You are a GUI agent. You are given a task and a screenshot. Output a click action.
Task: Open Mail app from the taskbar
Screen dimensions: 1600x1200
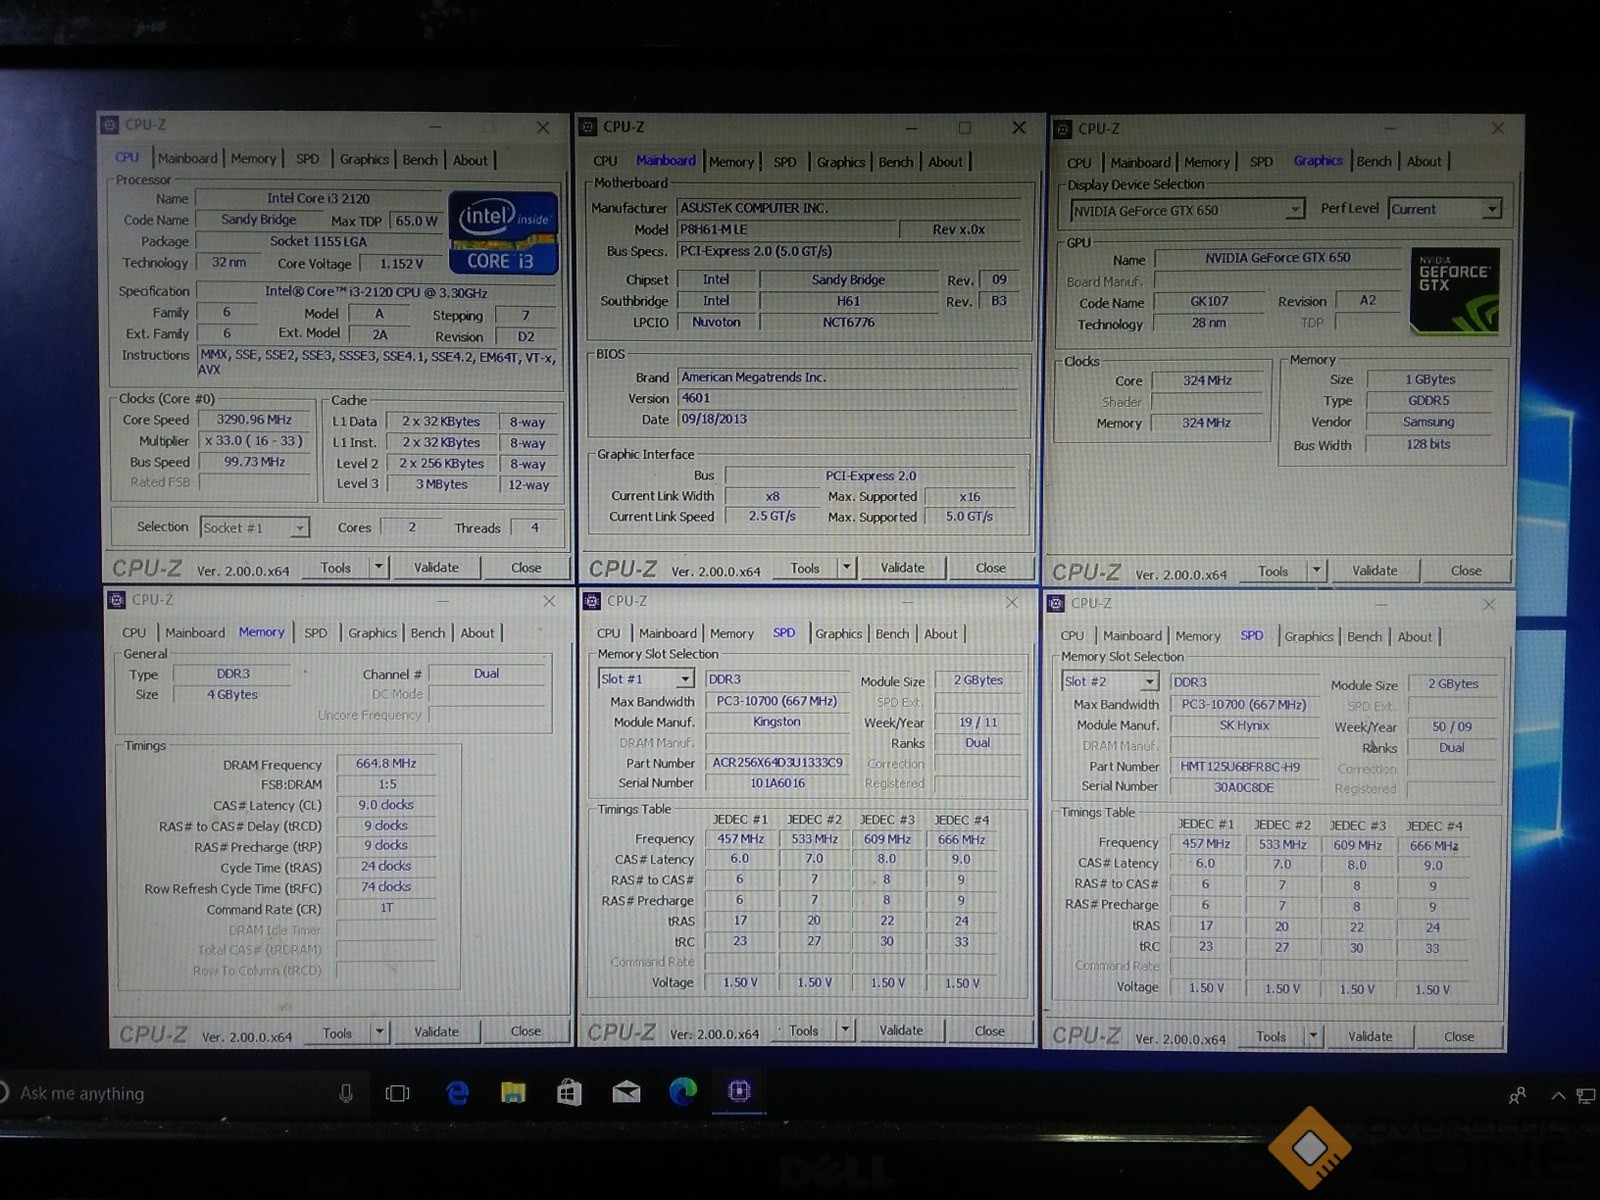click(x=626, y=1092)
